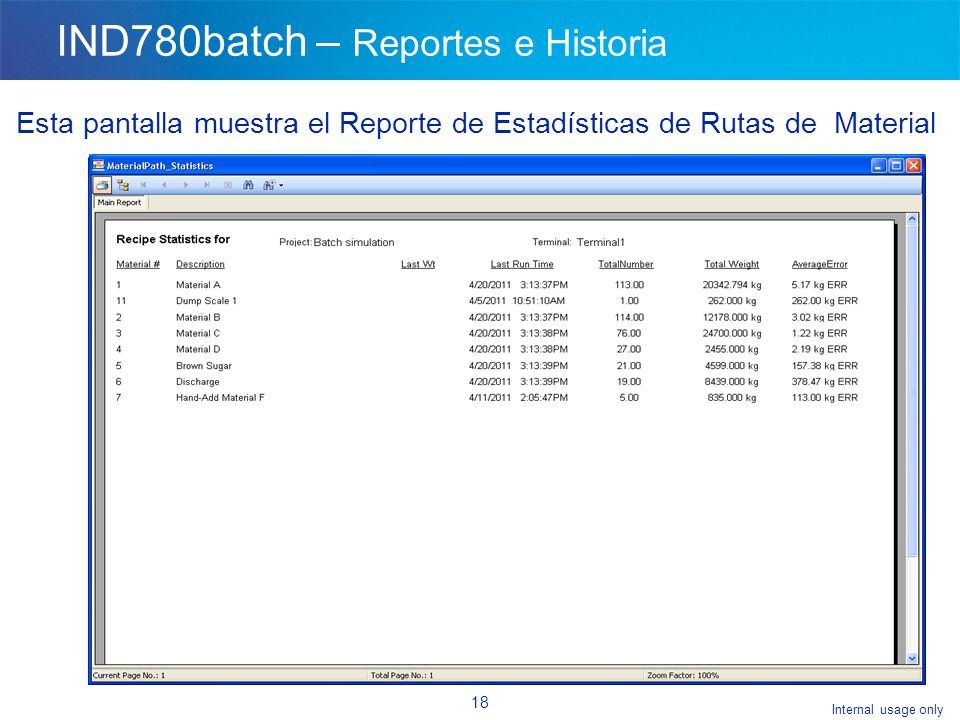
Task: Click the "AverageError" column header
Action: [820, 264]
